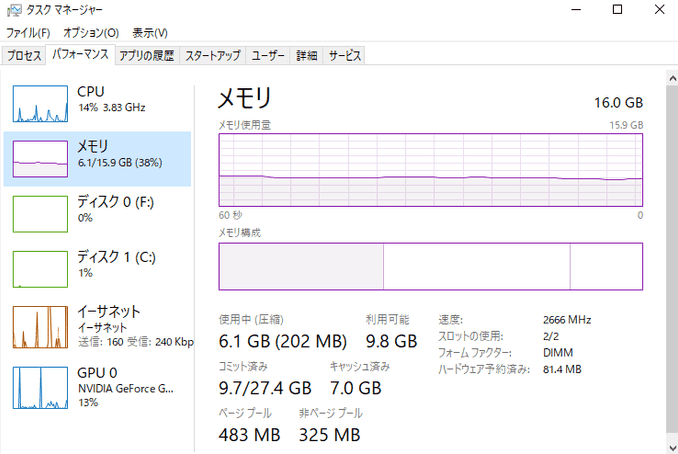Screen dimensions: 678x454
Task: Click the 9.8 GB available value
Action: coord(391,342)
